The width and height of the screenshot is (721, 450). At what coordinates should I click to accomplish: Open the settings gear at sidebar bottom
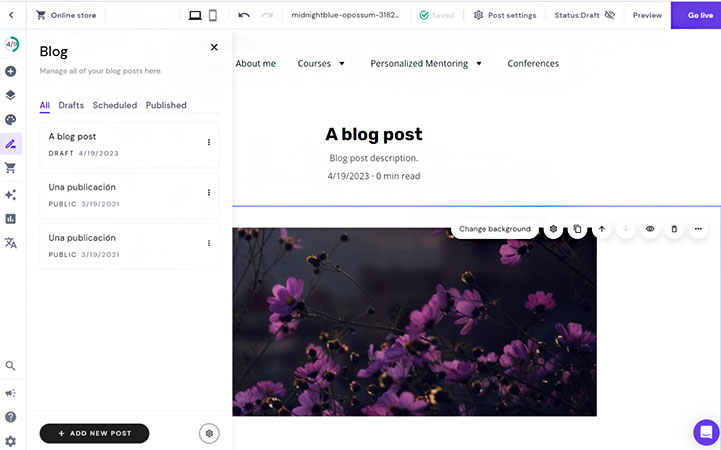point(11,442)
